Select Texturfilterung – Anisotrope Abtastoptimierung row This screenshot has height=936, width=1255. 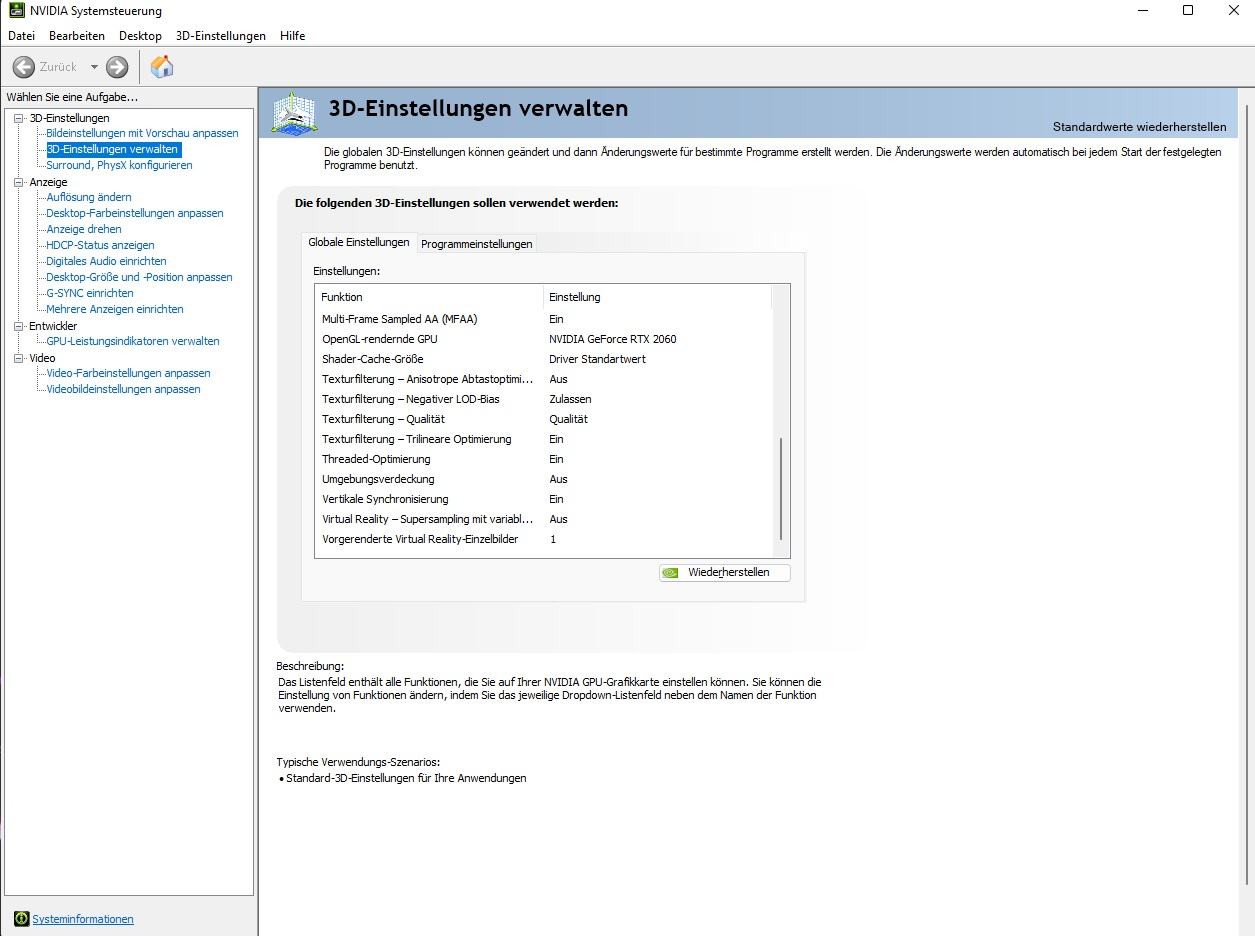pos(544,379)
